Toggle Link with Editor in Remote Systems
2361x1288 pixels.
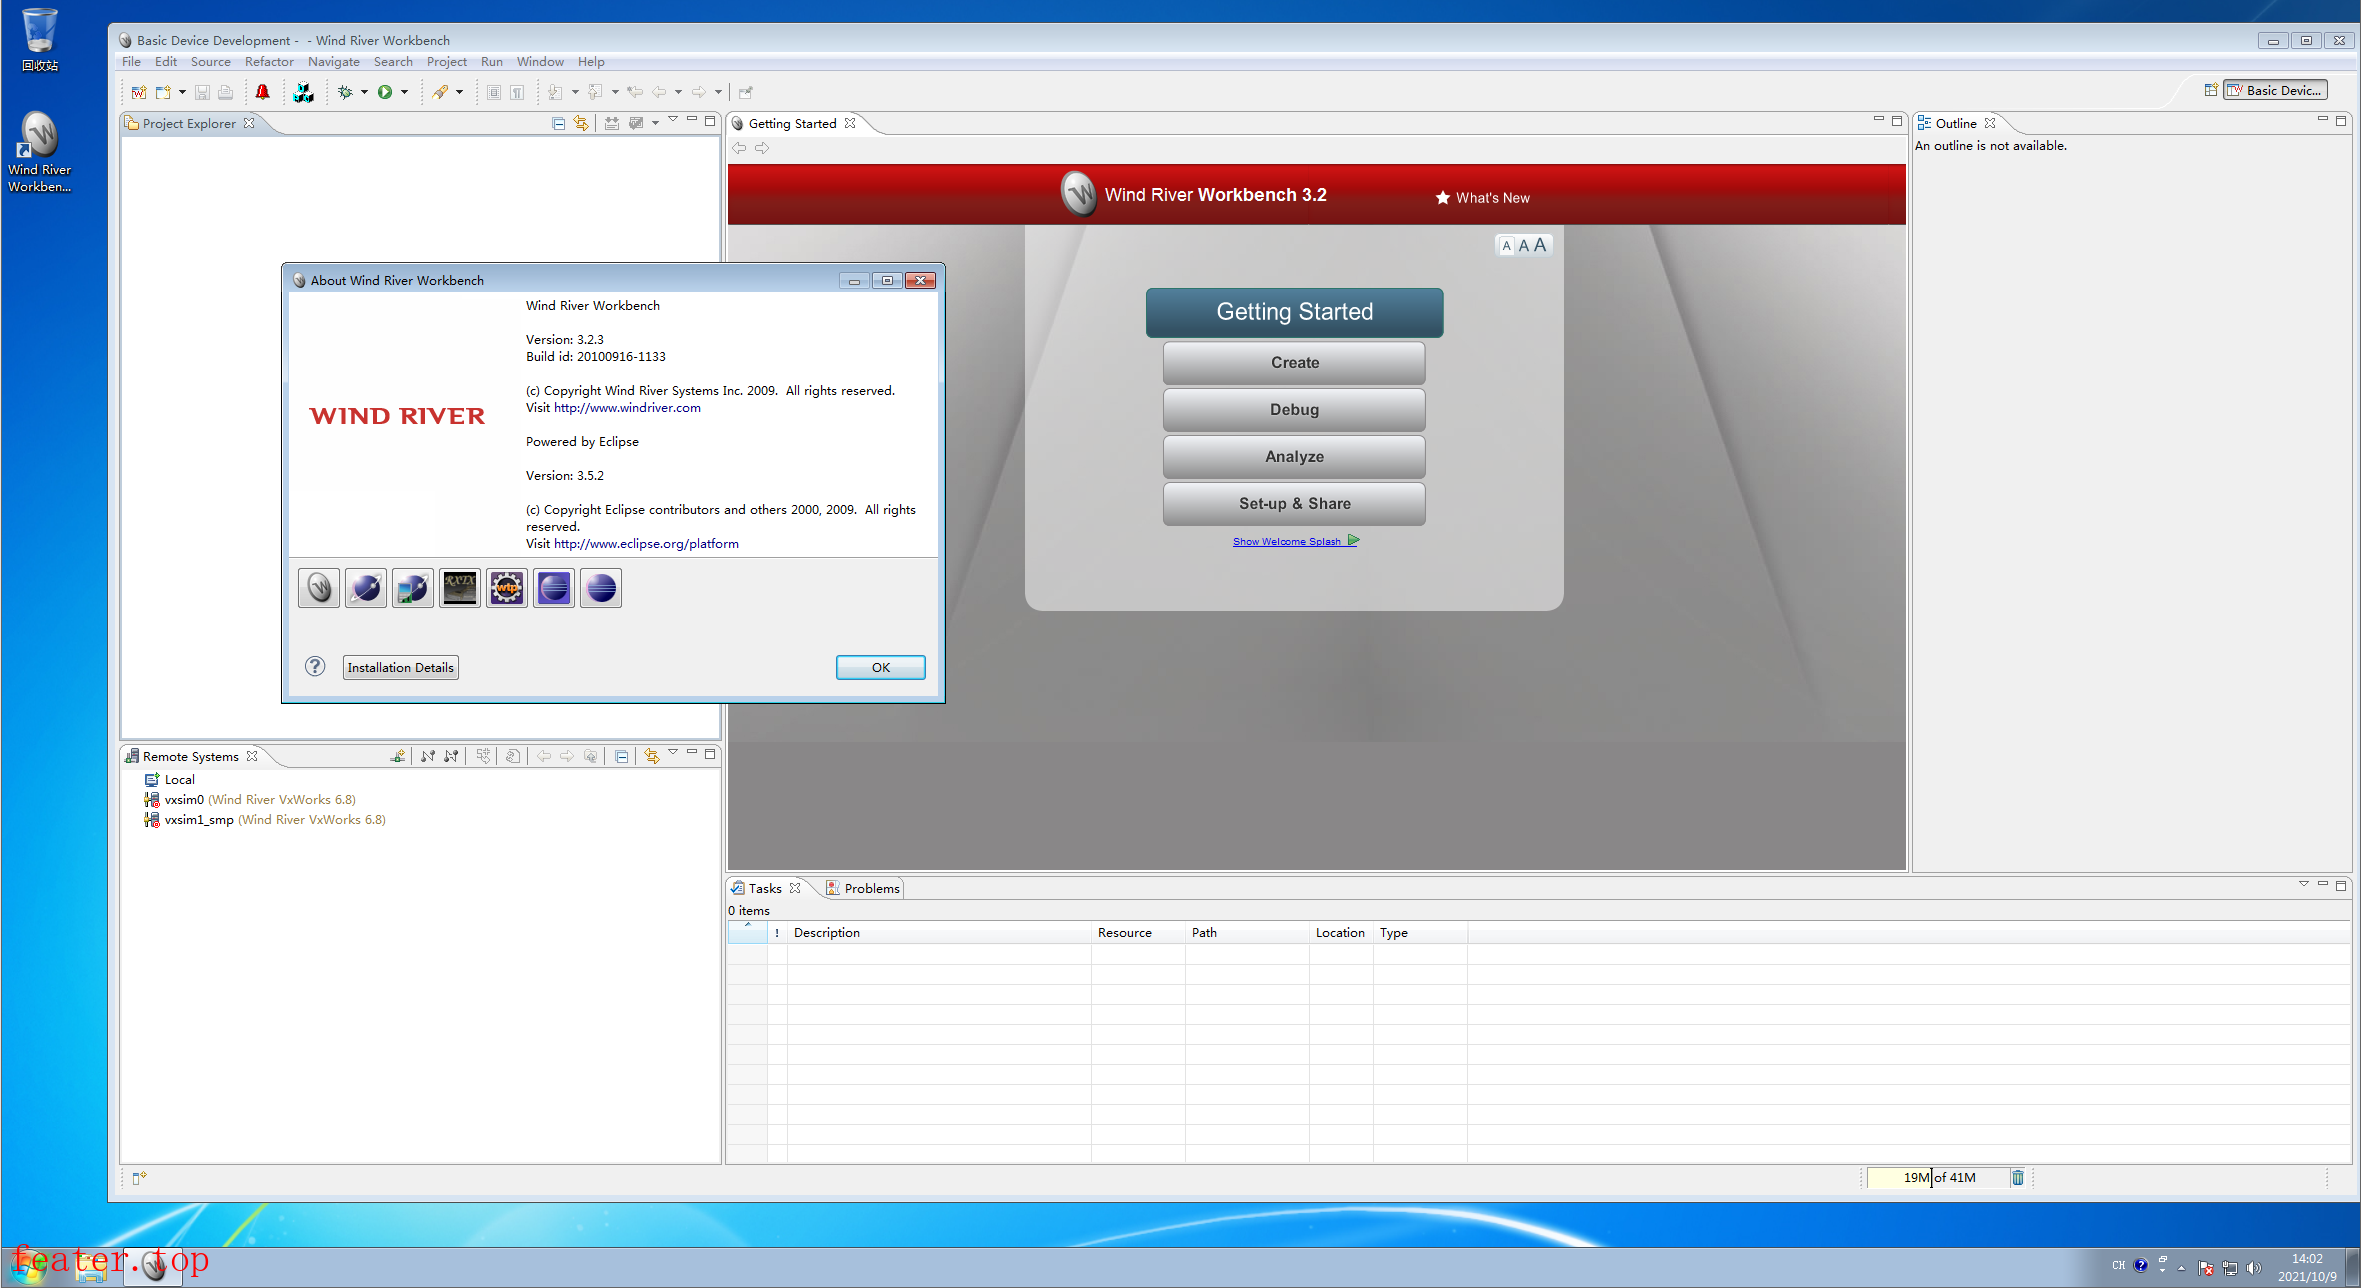point(651,756)
